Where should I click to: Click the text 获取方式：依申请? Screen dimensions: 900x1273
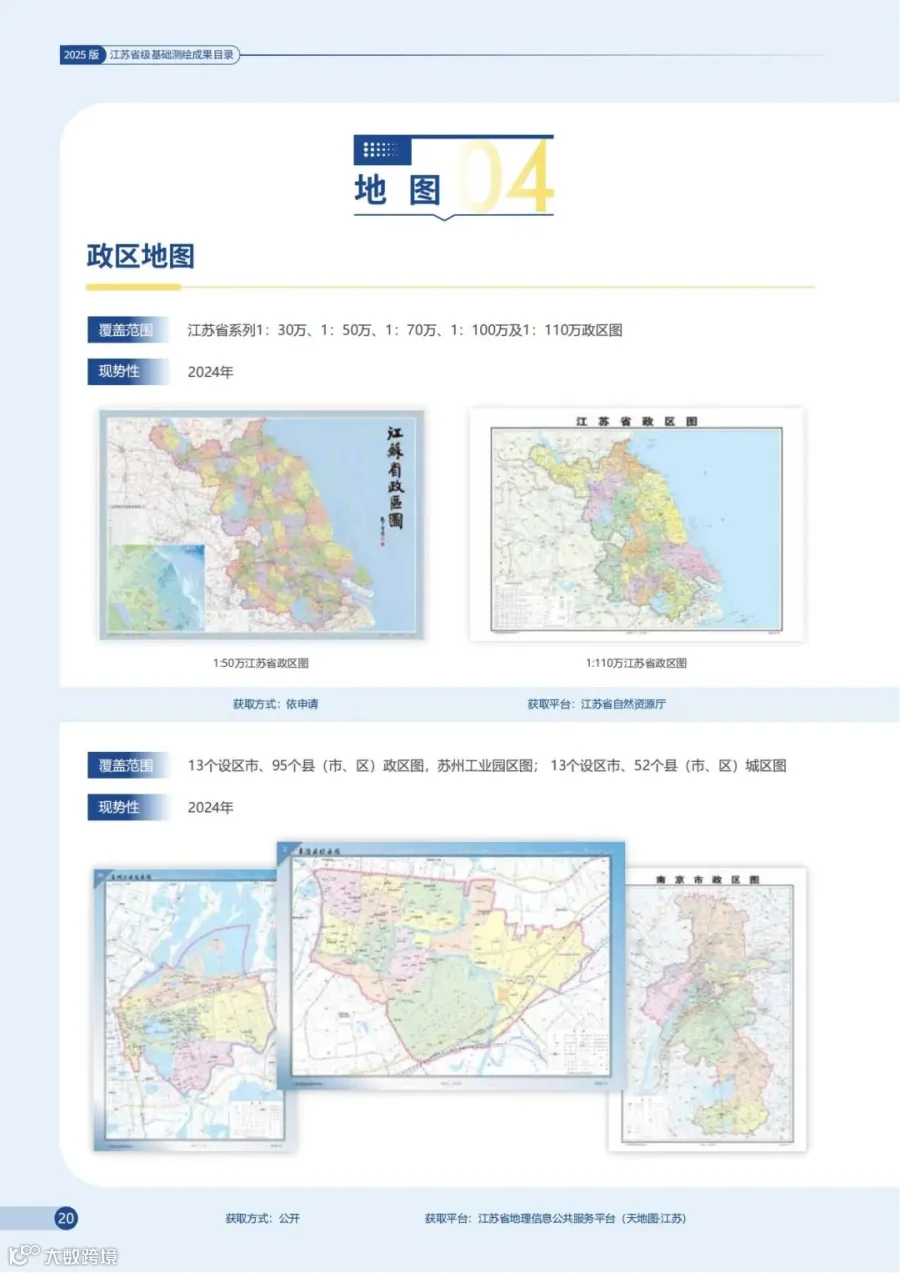(275, 704)
